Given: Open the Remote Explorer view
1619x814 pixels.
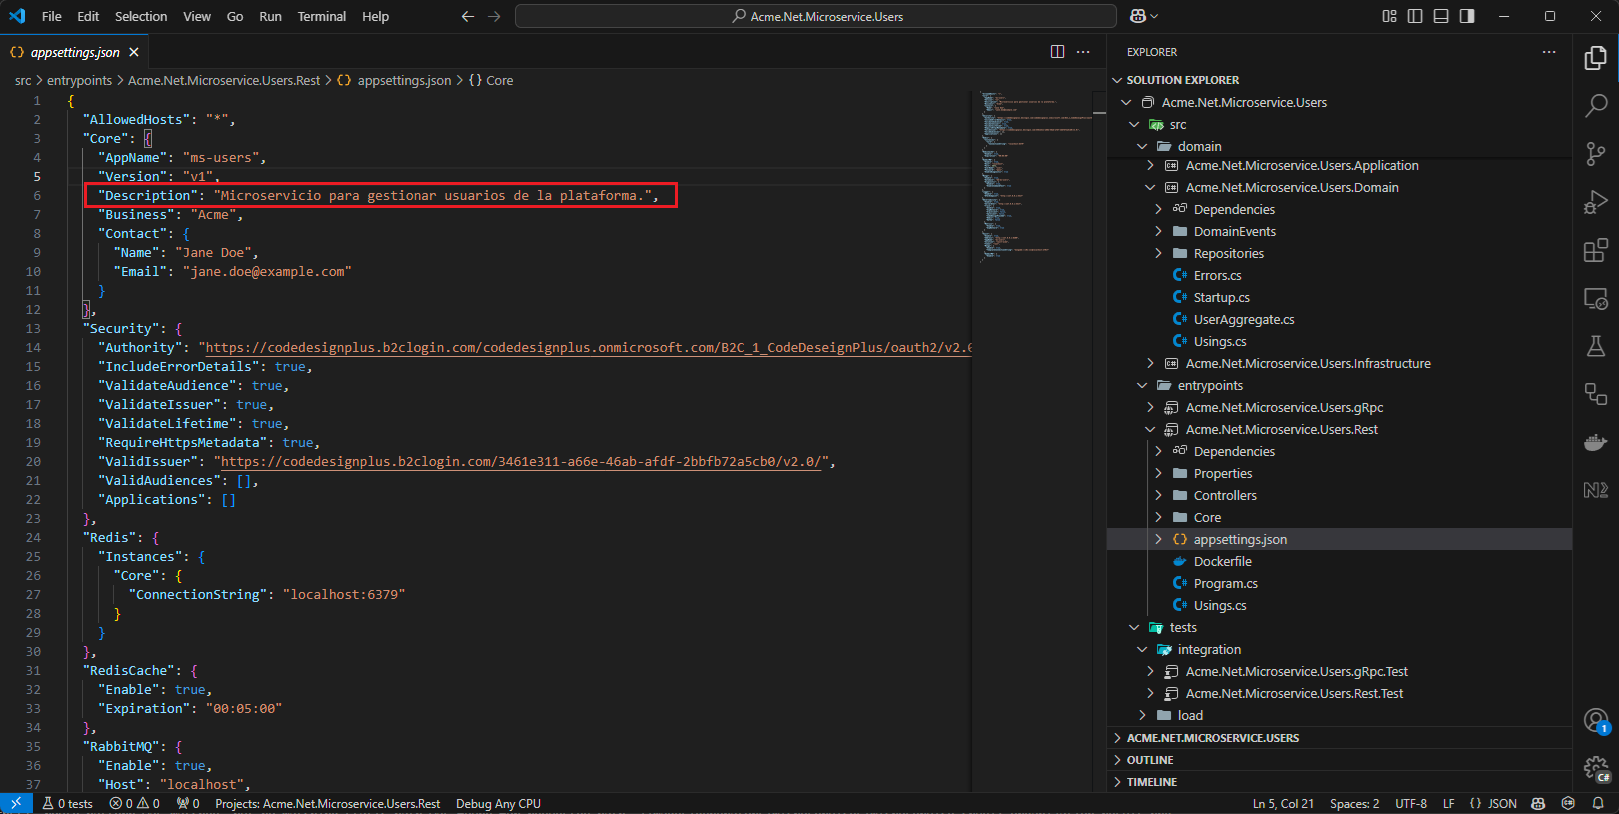Looking at the screenshot, I should pyautogui.click(x=1596, y=298).
